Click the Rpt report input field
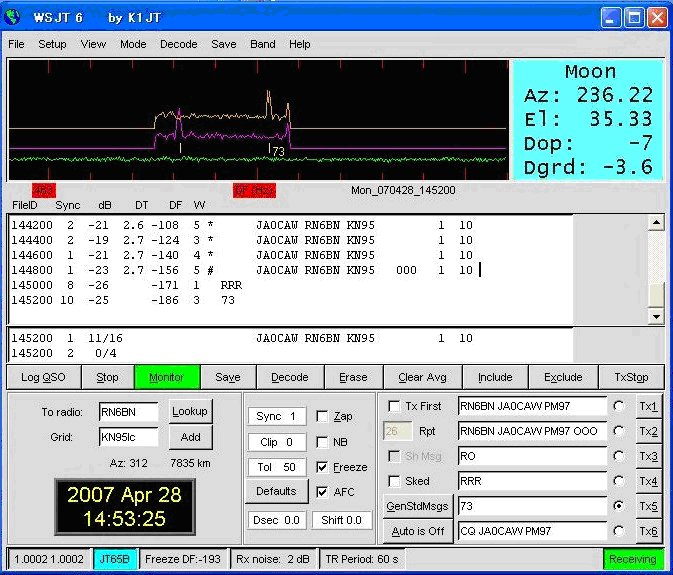The height and width of the screenshot is (575, 673). click(397, 431)
